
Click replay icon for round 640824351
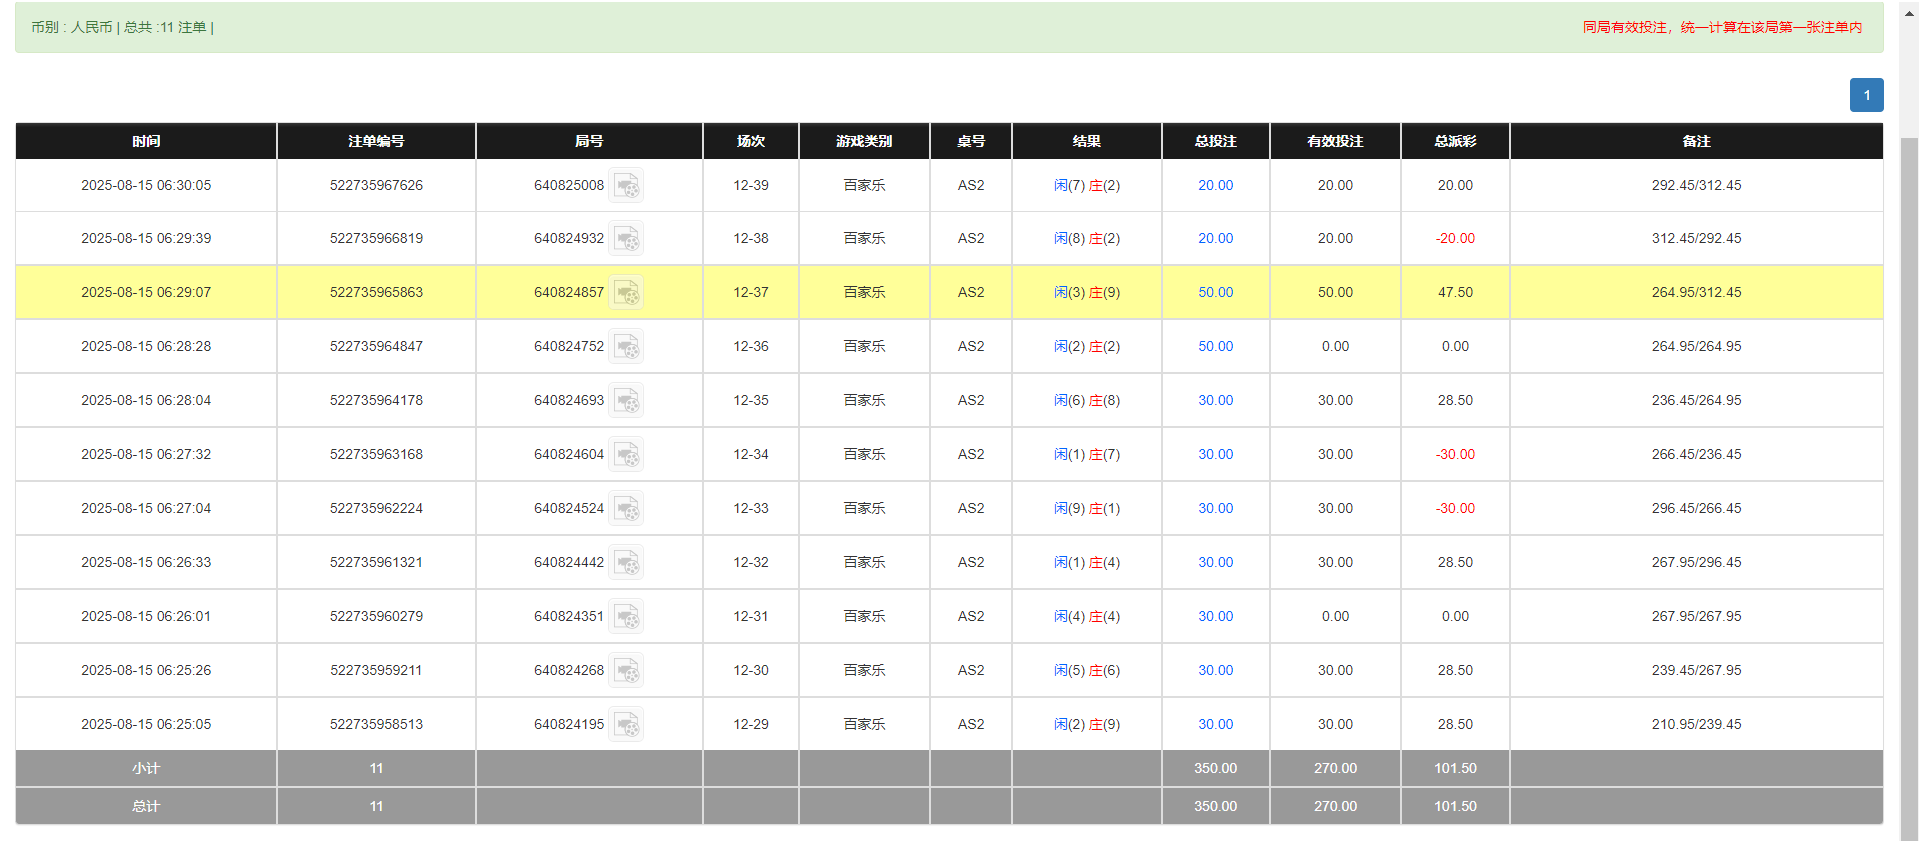tap(626, 617)
